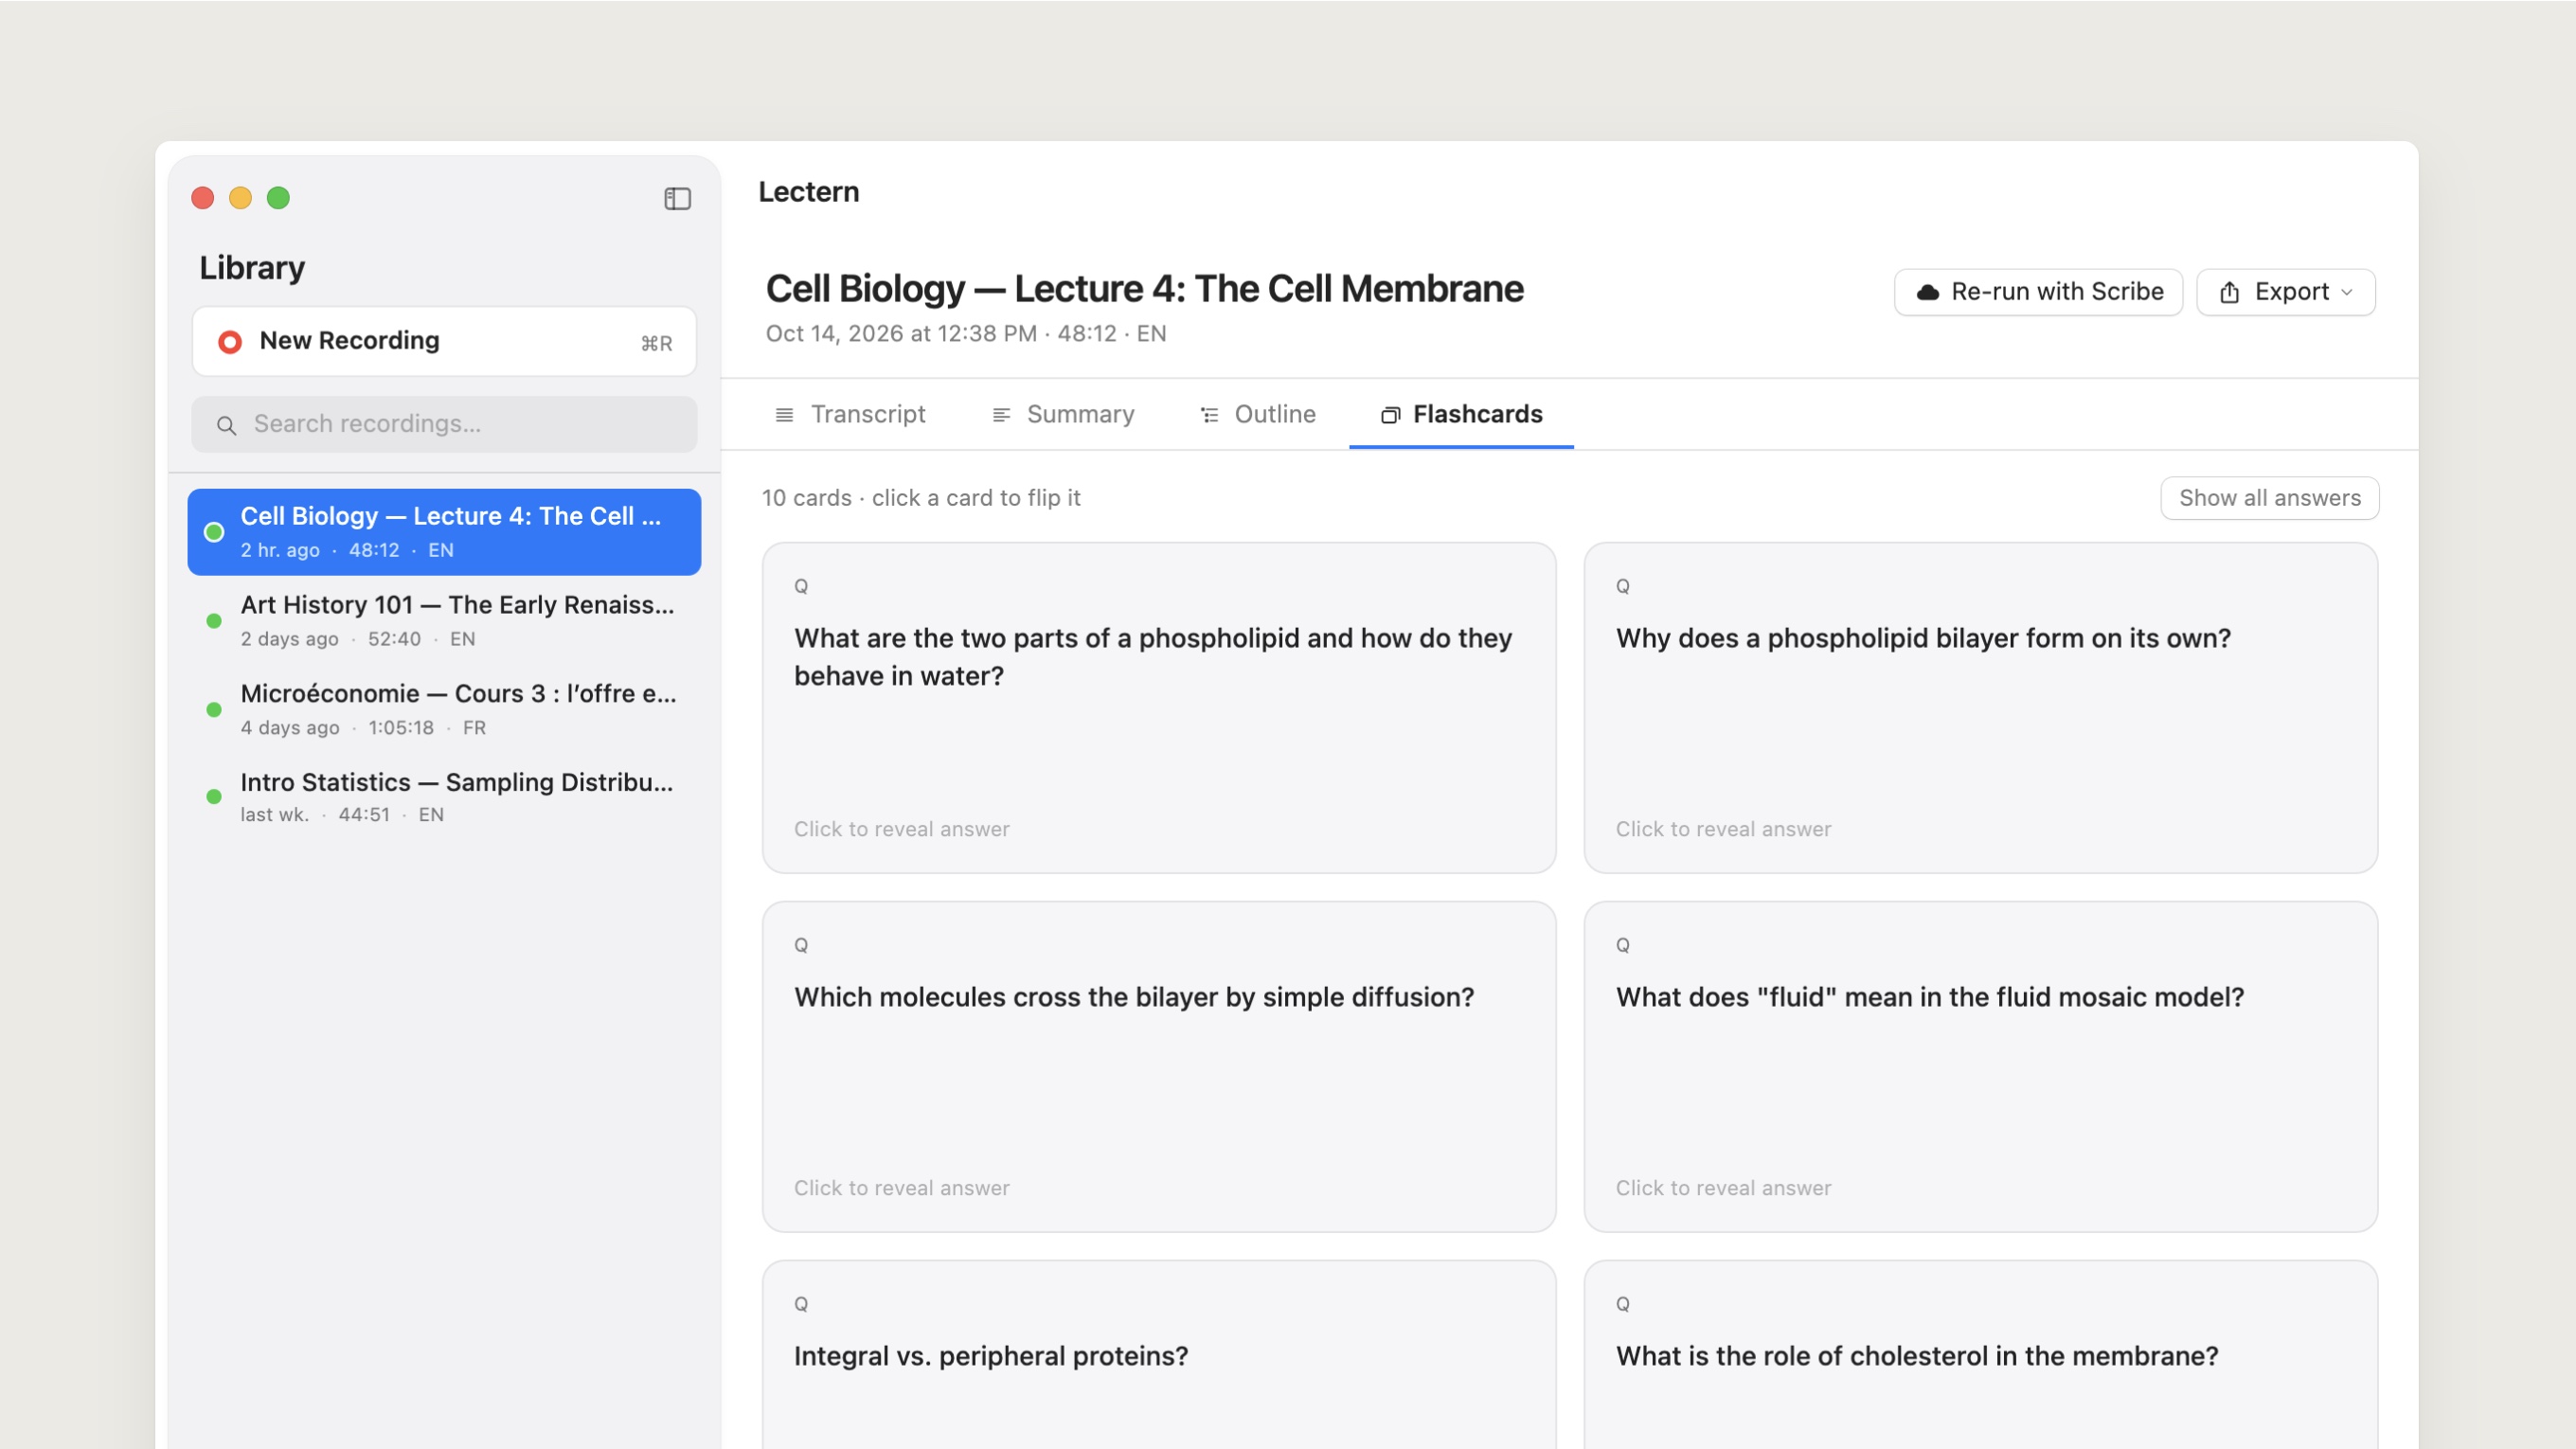
Task: Open the Export dropdown chevron
Action: coord(2346,292)
